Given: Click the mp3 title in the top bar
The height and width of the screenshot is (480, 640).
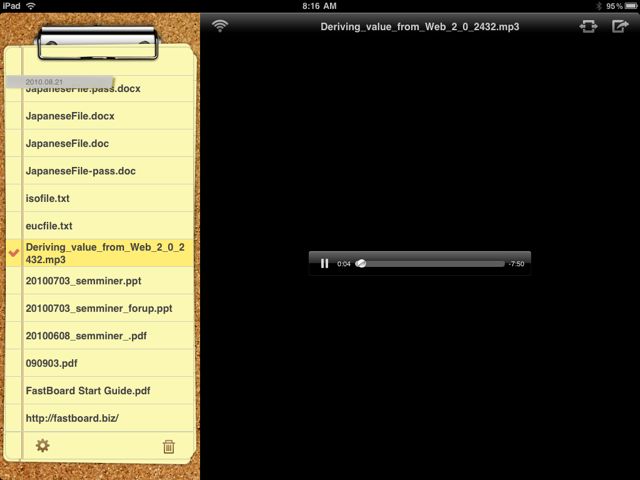Looking at the screenshot, I should tap(420, 27).
